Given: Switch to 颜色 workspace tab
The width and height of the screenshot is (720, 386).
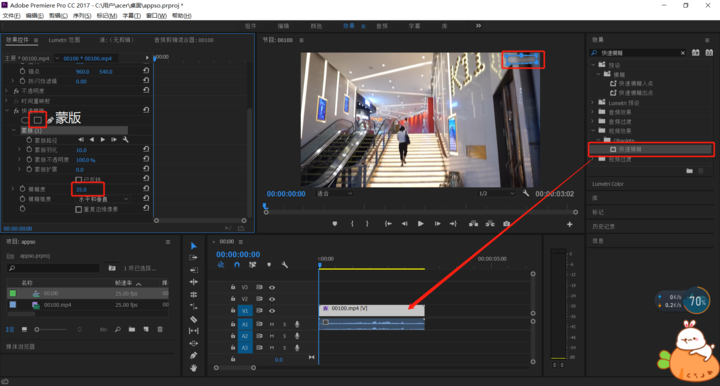Looking at the screenshot, I should coord(316,26).
